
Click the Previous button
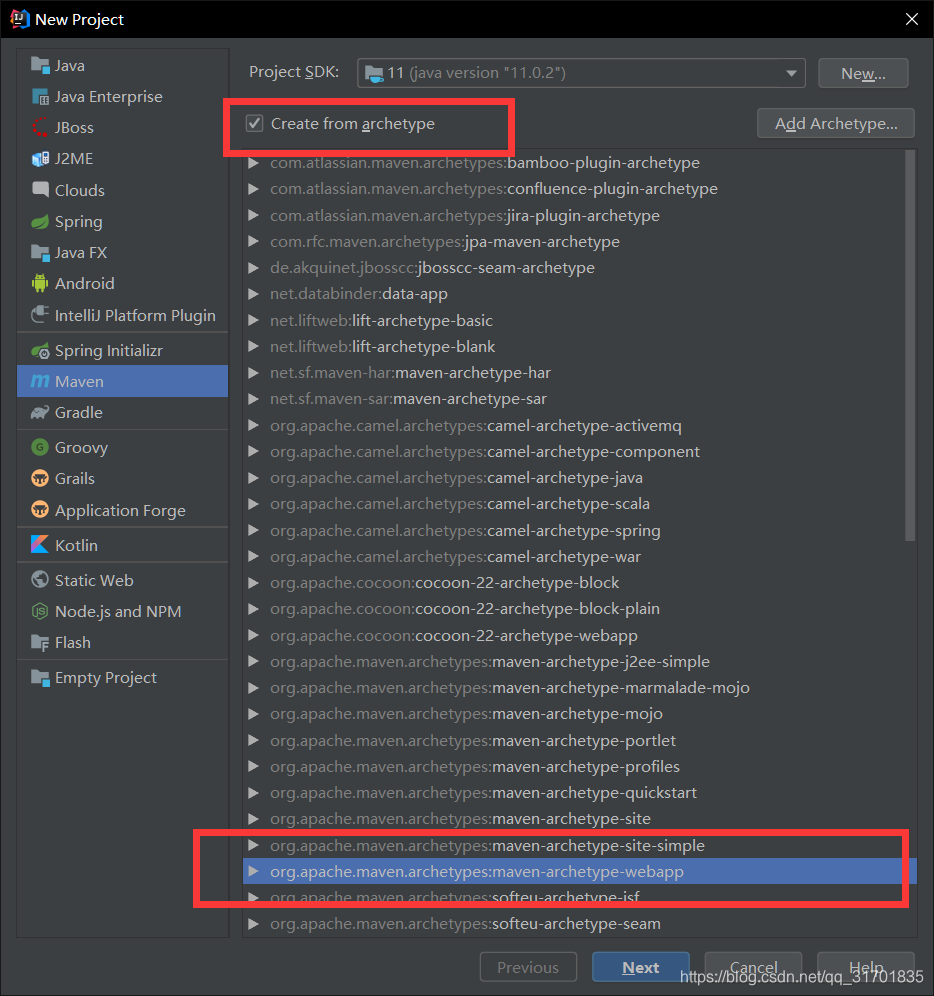(x=528, y=967)
